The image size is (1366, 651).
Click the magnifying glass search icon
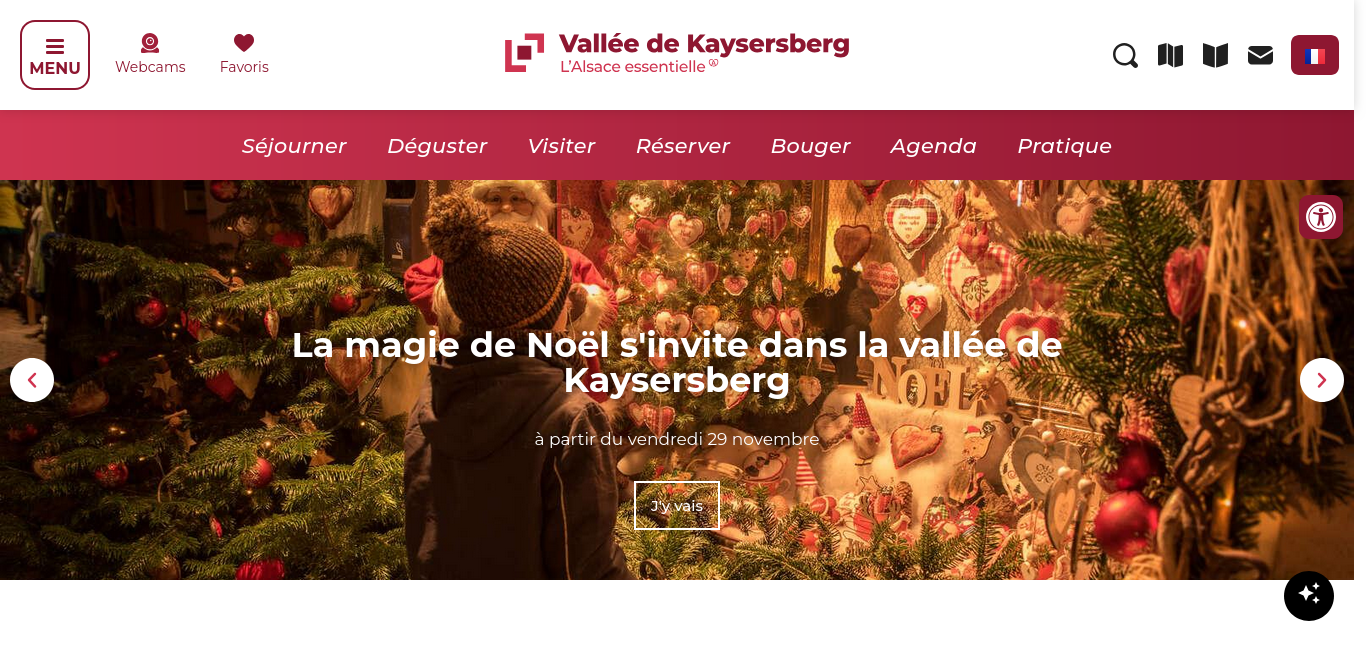(x=1125, y=55)
